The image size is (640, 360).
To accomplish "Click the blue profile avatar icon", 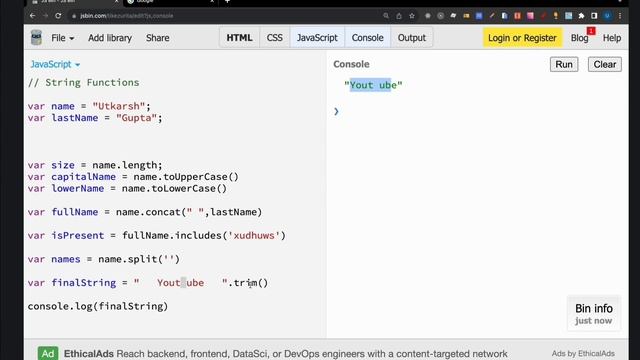I will (x=607, y=16).
